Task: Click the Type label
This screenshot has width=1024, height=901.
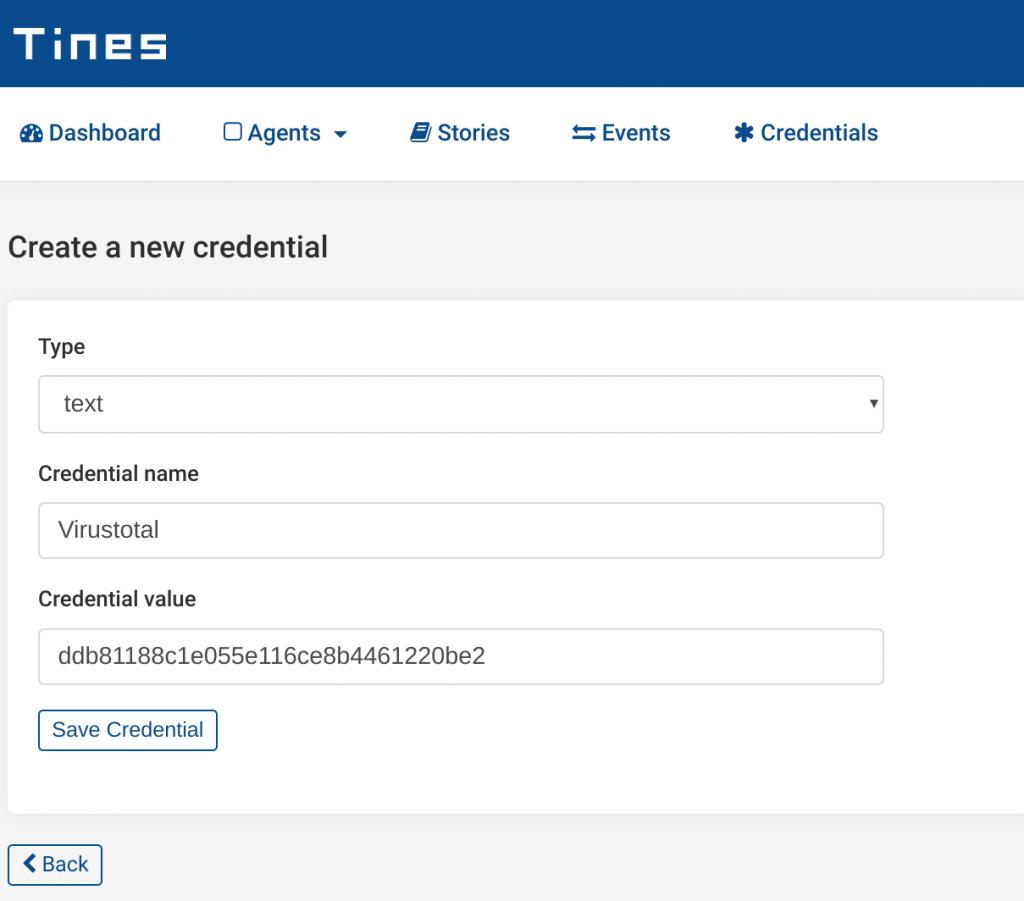Action: [x=61, y=347]
